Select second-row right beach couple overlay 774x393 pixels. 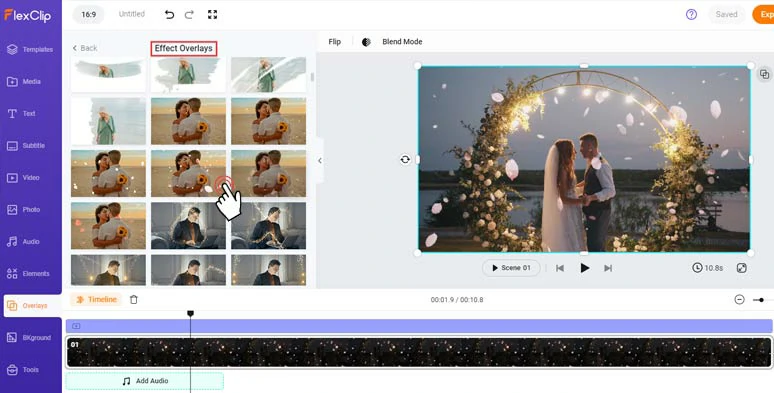269,121
